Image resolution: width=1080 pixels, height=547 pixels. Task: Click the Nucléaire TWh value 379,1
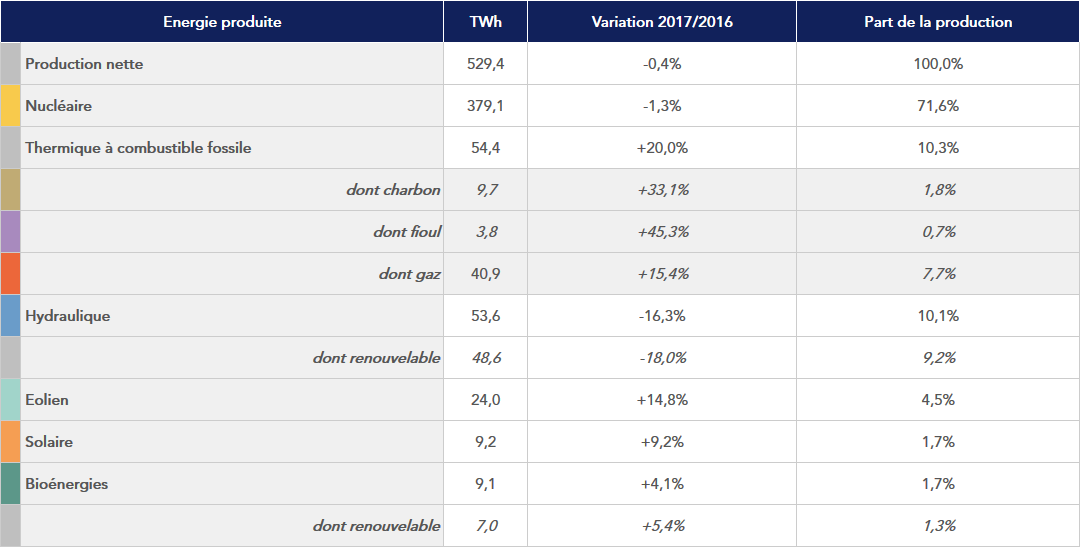tap(485, 106)
